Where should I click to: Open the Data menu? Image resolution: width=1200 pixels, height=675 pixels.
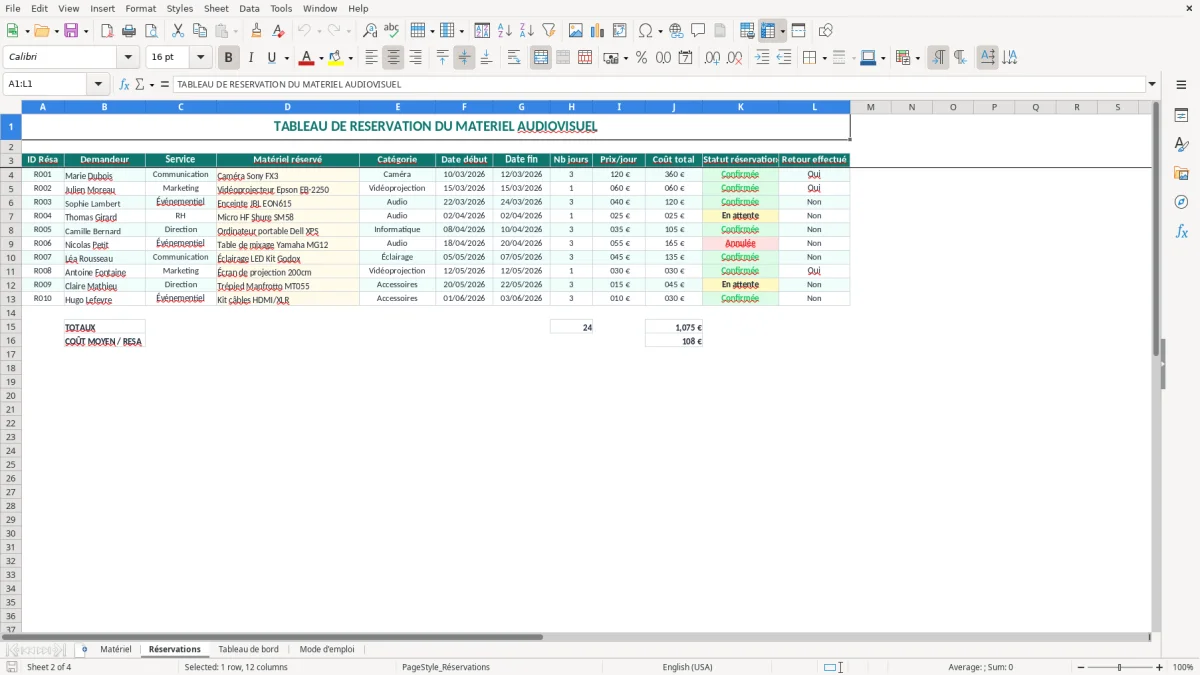tap(249, 8)
